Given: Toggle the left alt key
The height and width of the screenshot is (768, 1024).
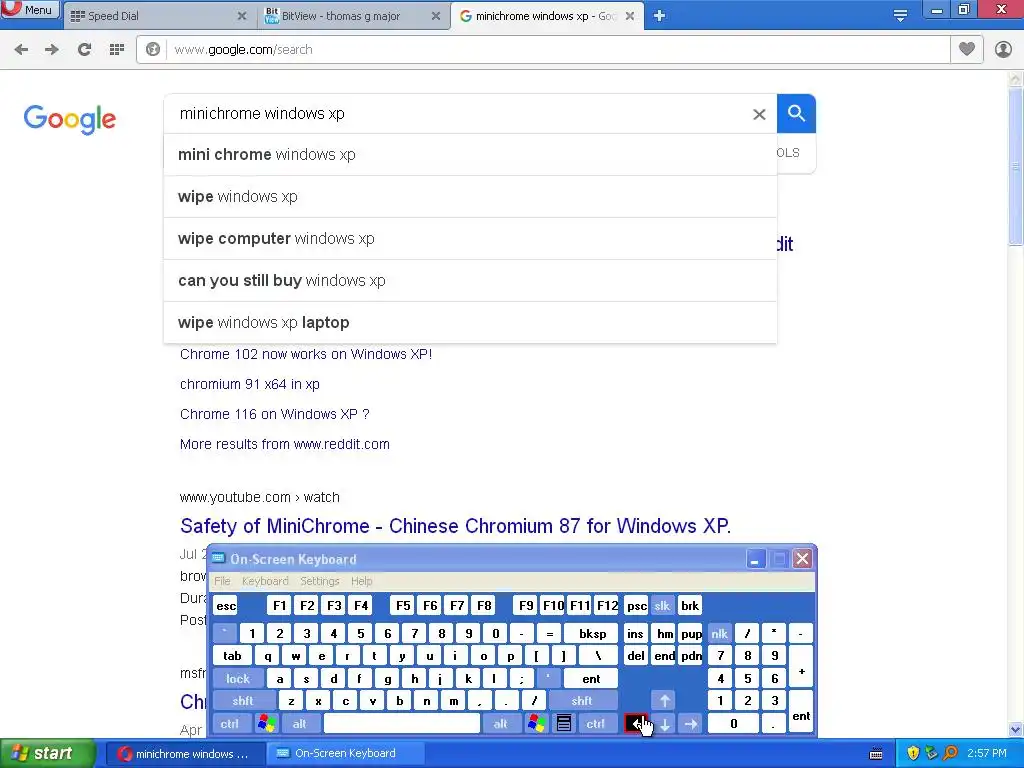Looking at the screenshot, I should tap(300, 724).
